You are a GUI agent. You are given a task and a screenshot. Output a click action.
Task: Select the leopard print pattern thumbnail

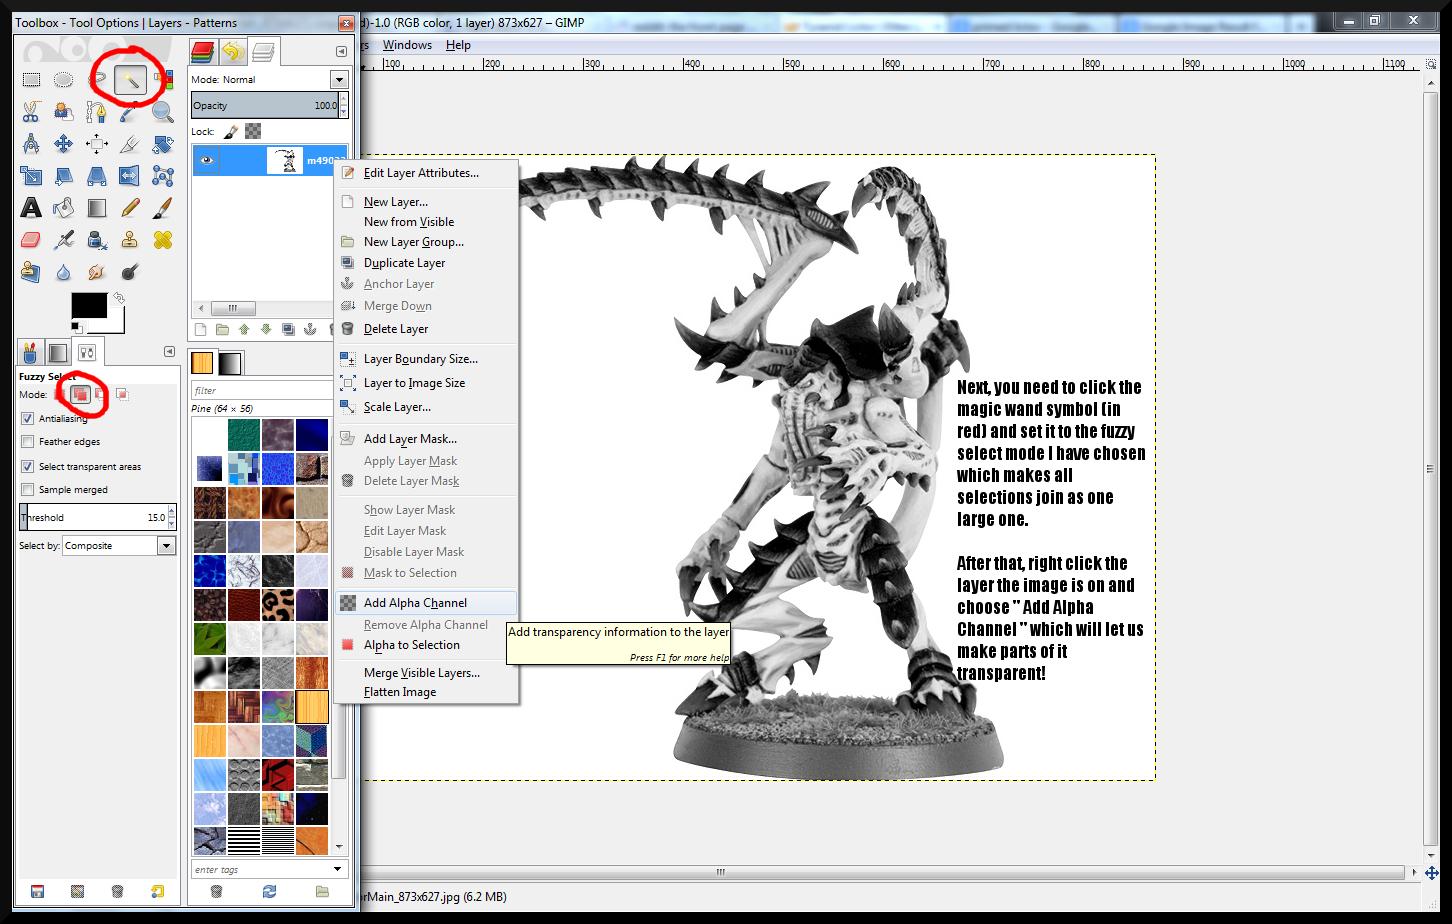277,605
